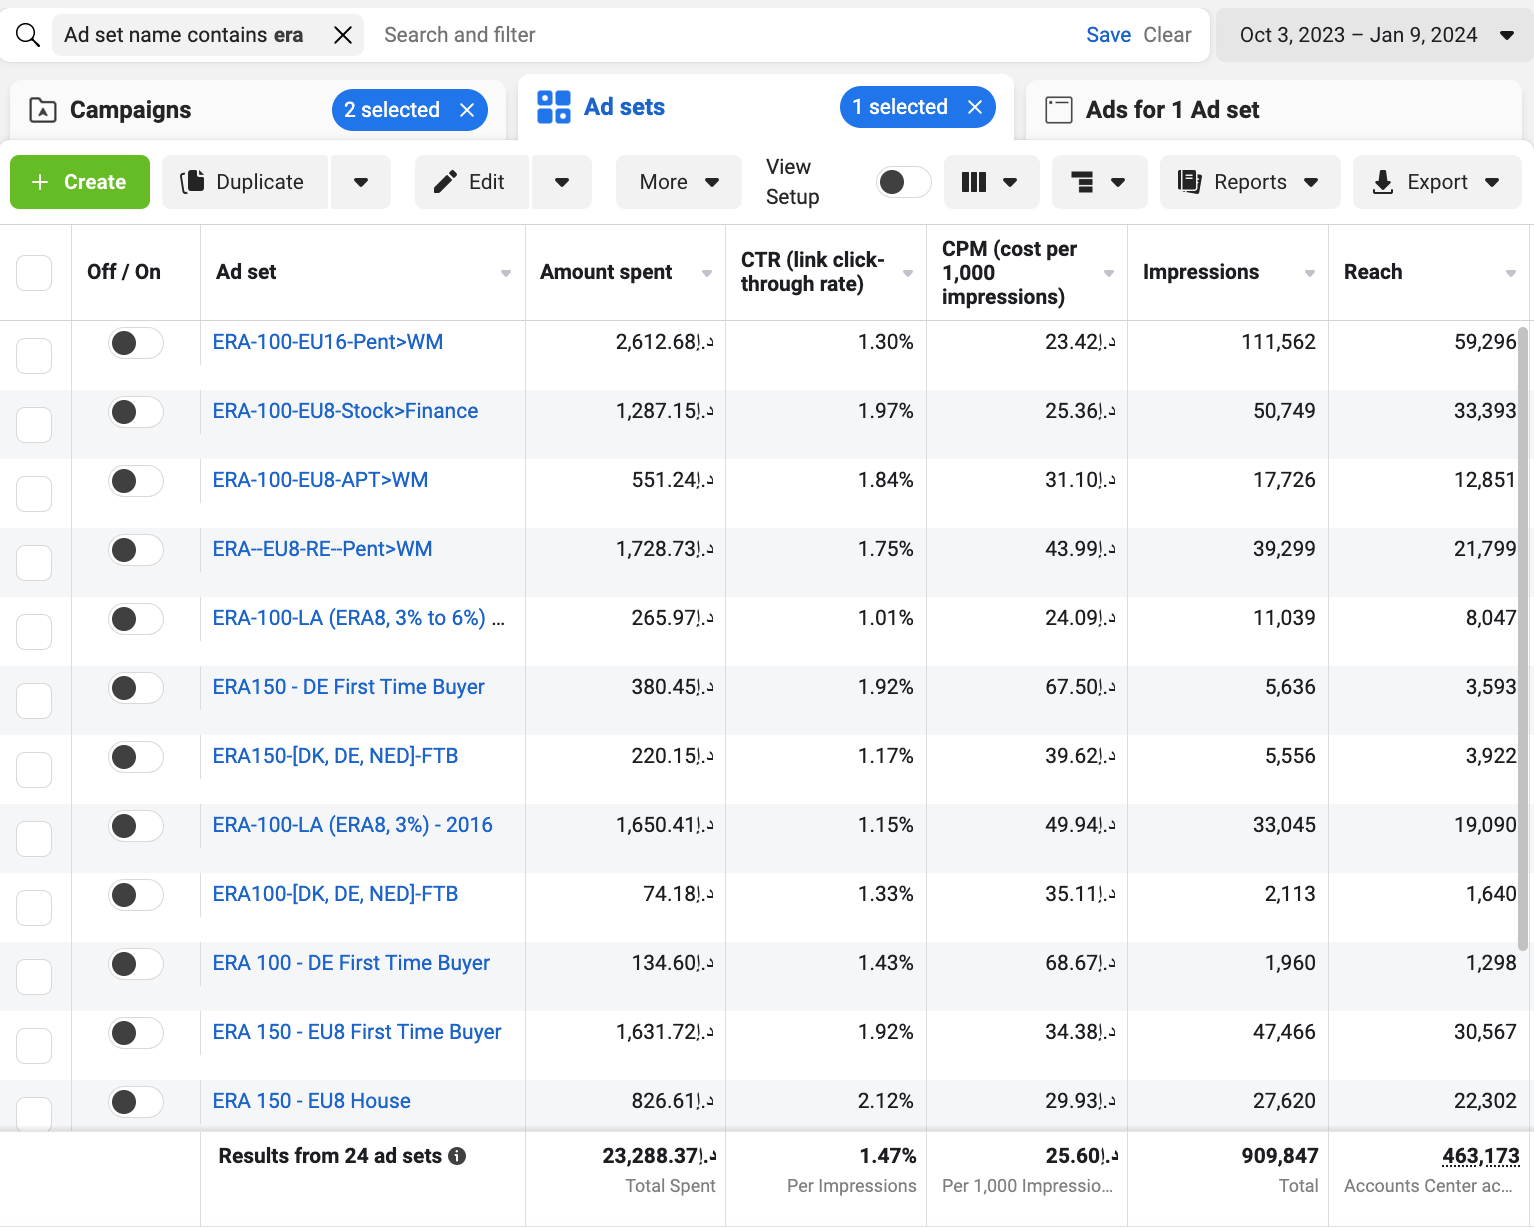The width and height of the screenshot is (1534, 1228).
Task: Switch to the Campaigns tab
Action: point(130,110)
